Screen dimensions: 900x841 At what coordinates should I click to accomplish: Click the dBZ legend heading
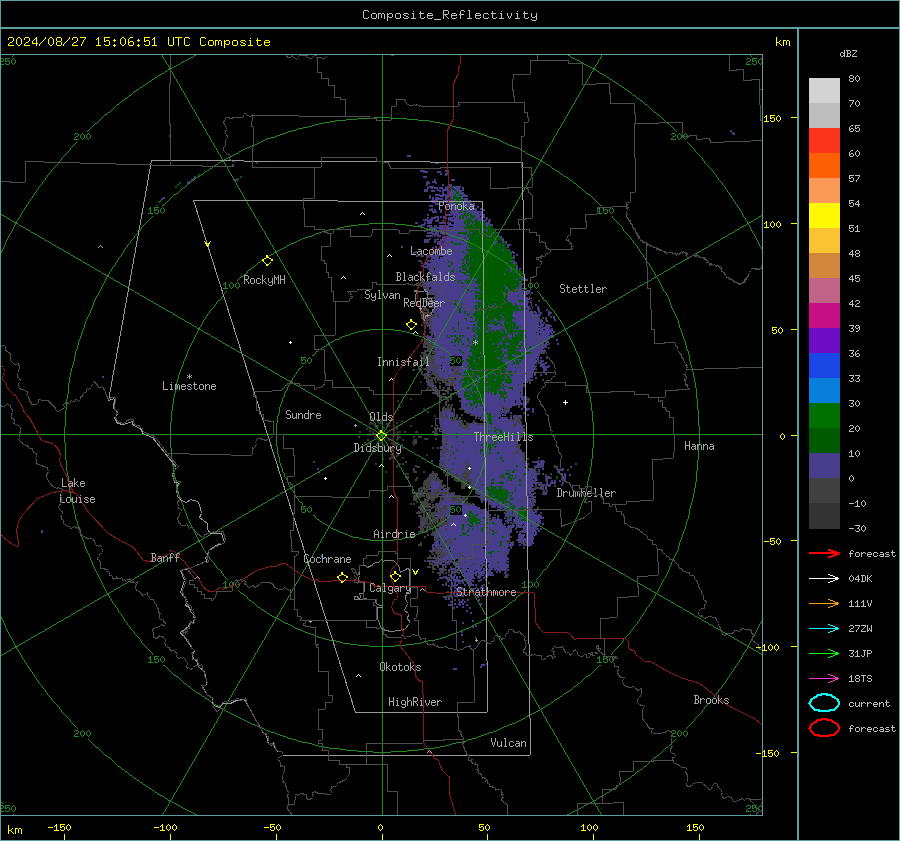coord(848,53)
